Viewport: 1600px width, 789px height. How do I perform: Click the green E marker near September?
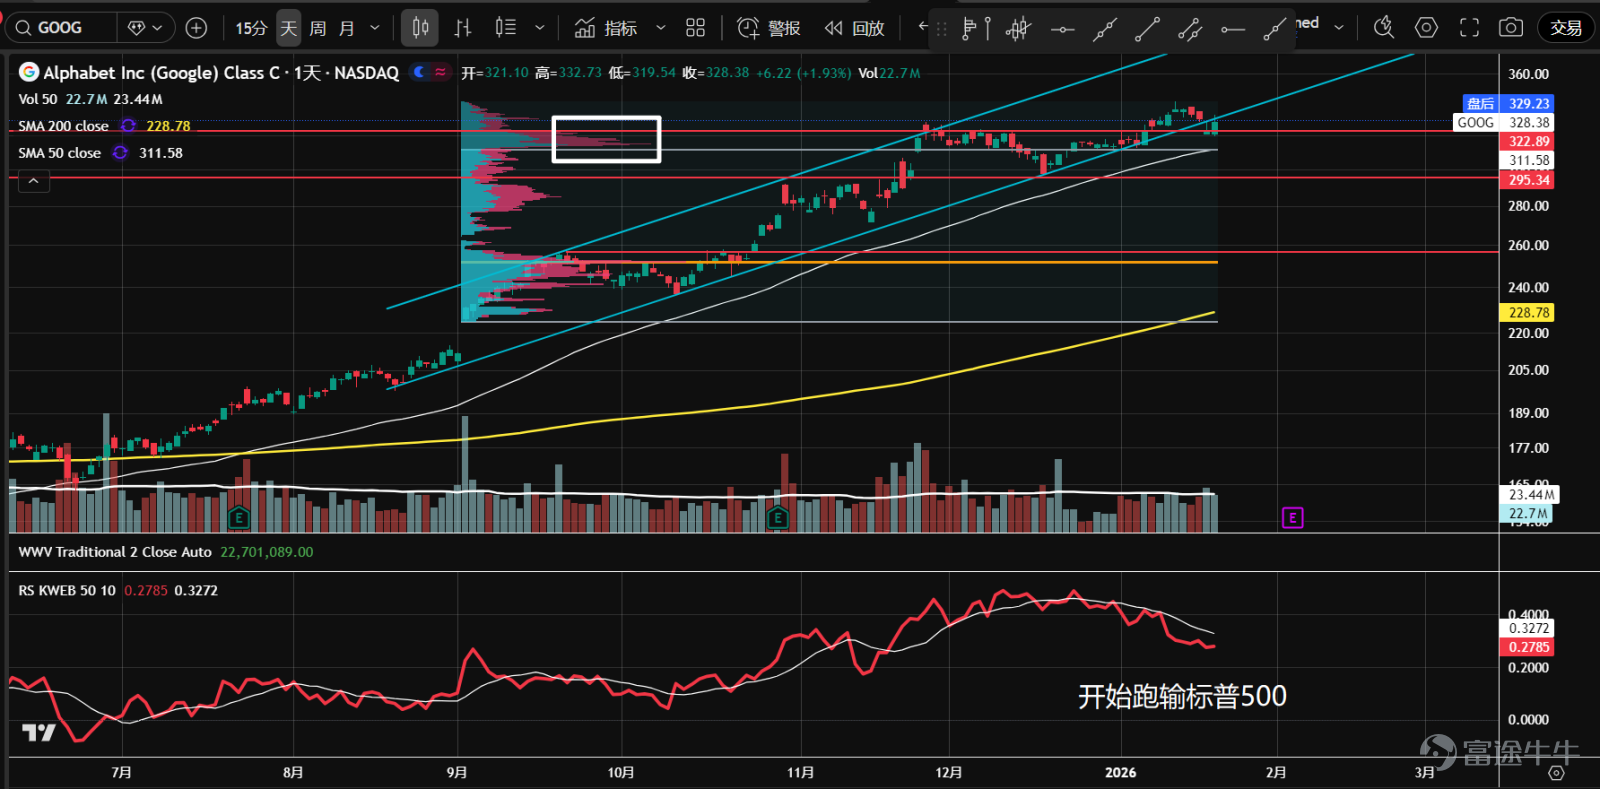pyautogui.click(x=238, y=518)
